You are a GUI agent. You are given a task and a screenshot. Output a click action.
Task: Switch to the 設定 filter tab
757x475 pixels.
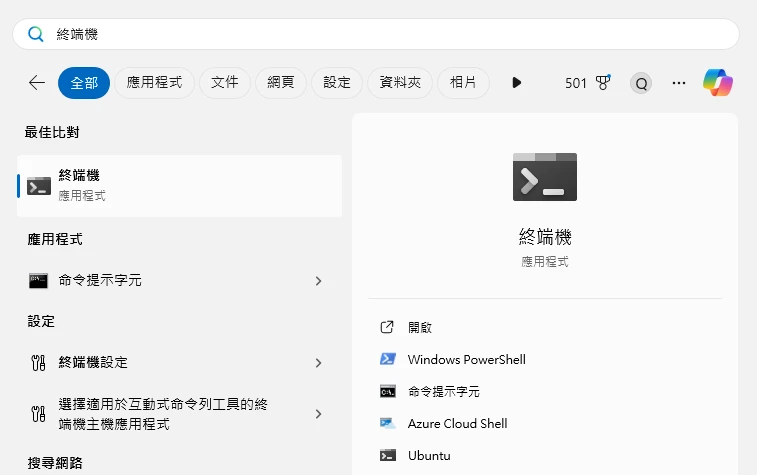pyautogui.click(x=337, y=83)
